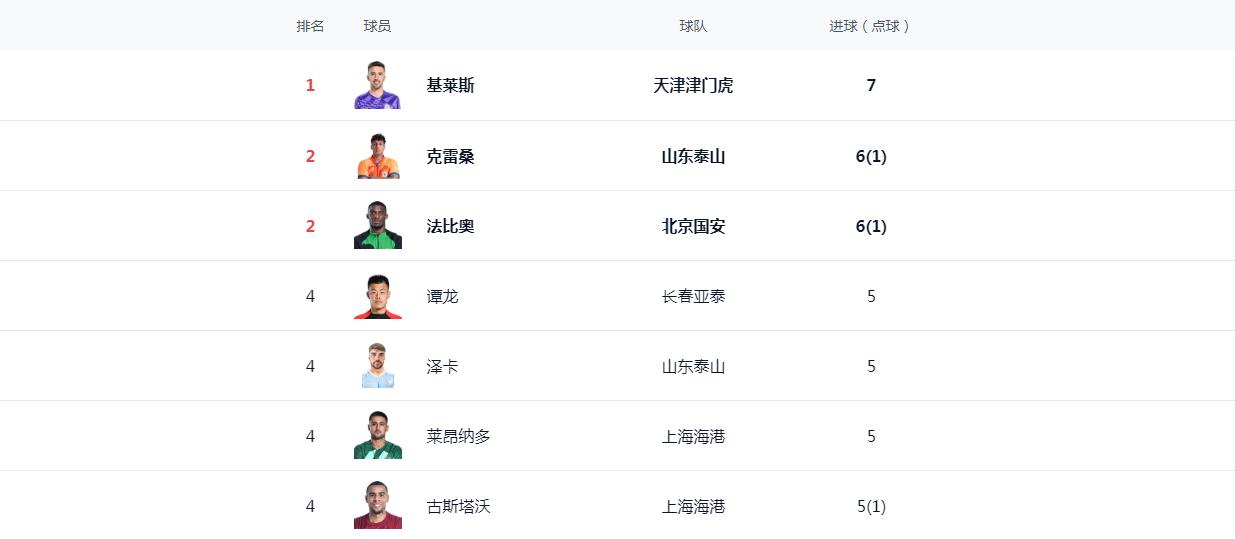1235x539 pixels.
Task: Click 克雷桑 player avatar photo
Action: pos(377,155)
